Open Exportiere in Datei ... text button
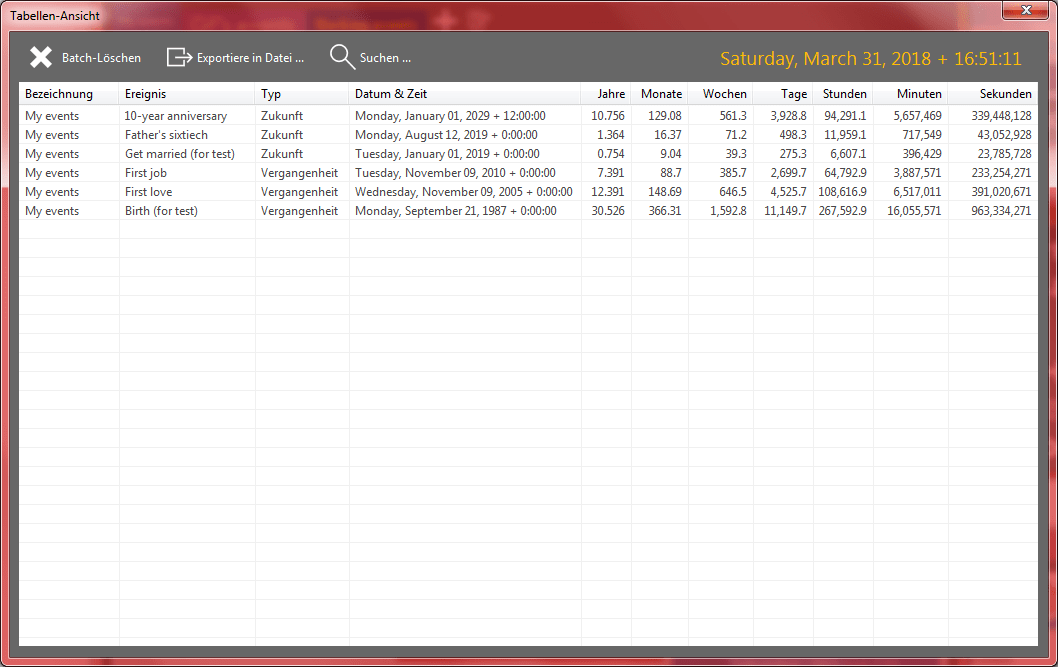 click(x=250, y=58)
